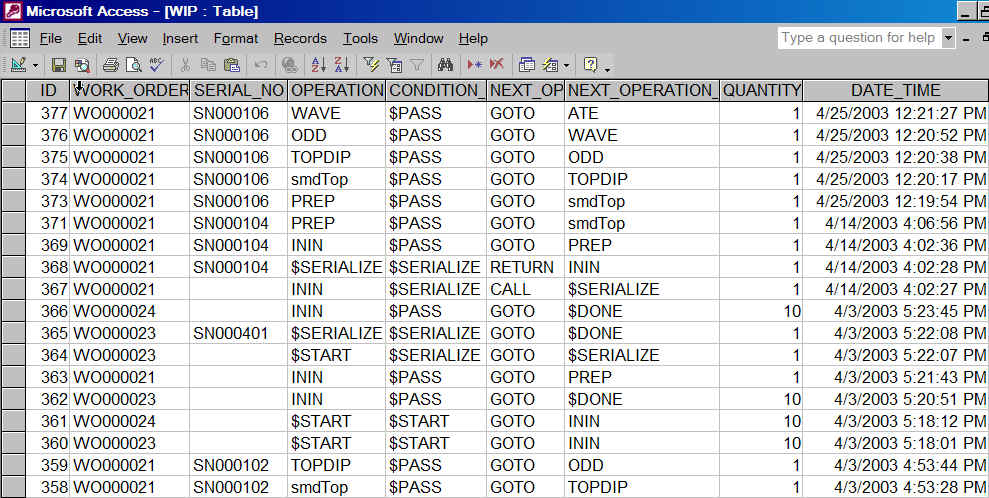Screen dimensions: 989x498
Task: Open the Help menu
Action: coord(473,38)
